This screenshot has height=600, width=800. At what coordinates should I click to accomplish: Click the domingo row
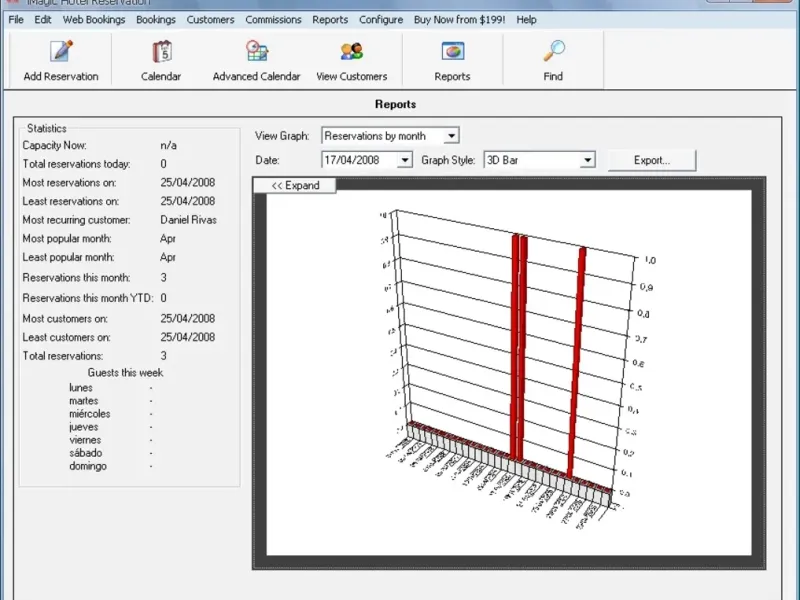[111, 466]
